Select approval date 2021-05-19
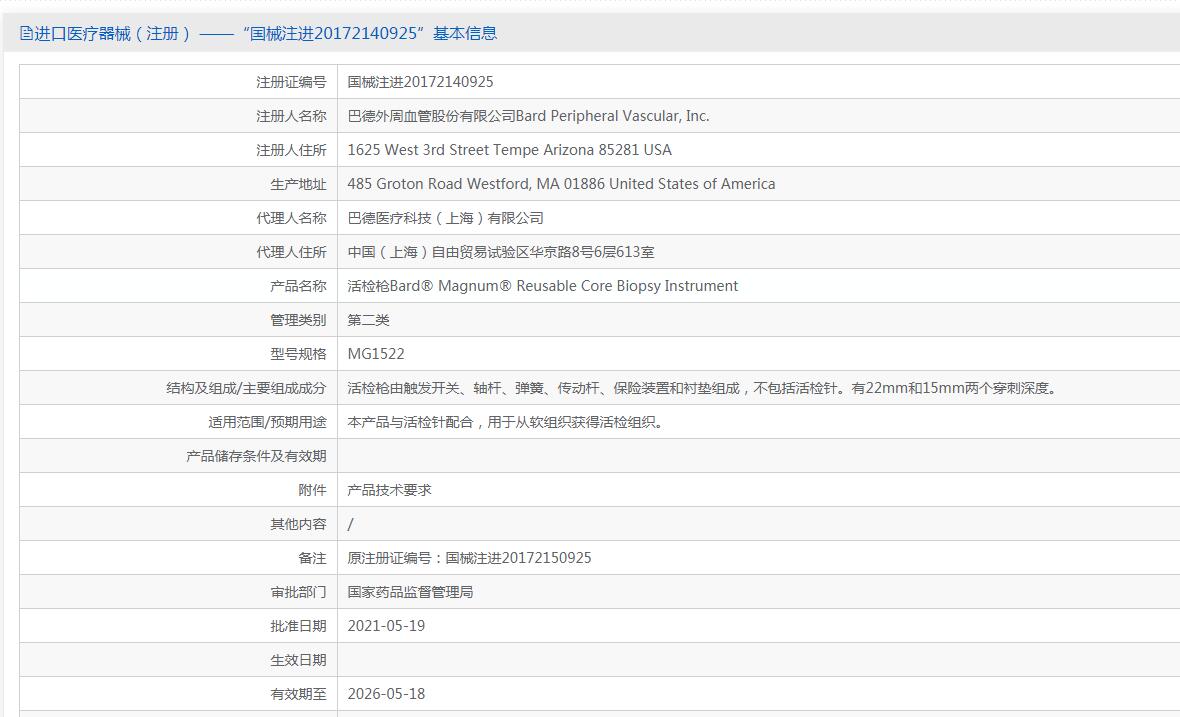This screenshot has width=1180, height=717. pyautogui.click(x=386, y=626)
